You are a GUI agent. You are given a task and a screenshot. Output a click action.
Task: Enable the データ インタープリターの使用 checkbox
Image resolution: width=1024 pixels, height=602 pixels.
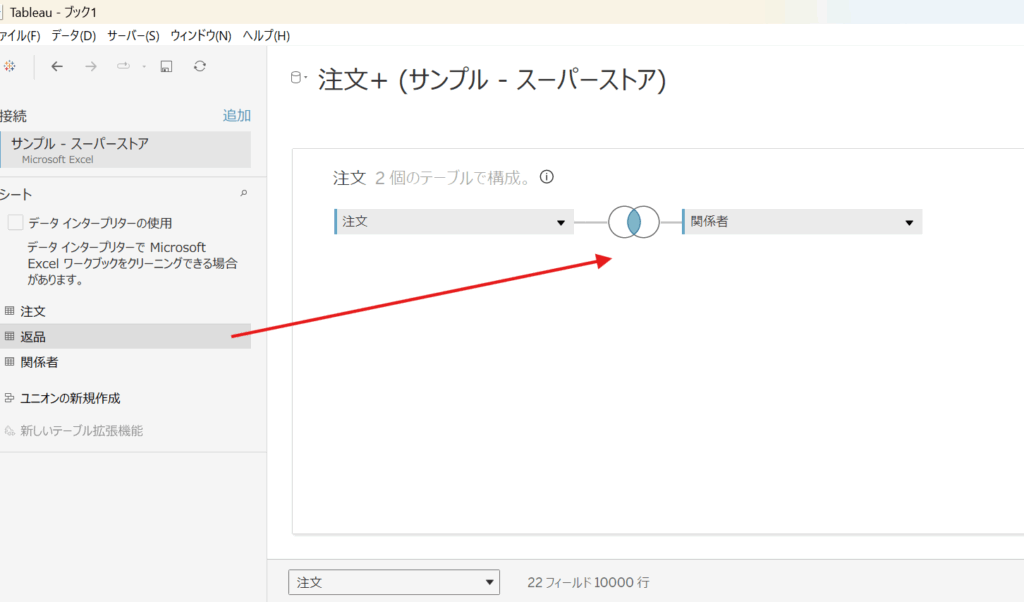(x=15, y=222)
